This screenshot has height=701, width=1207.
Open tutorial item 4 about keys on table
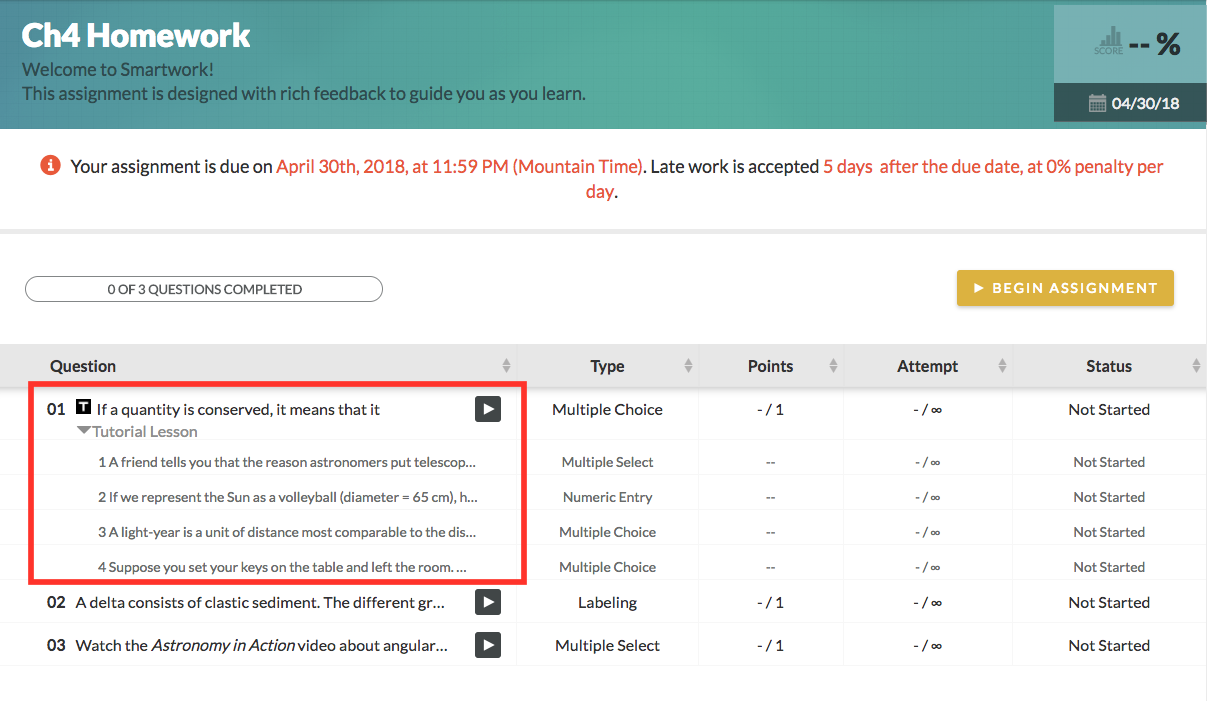pos(283,567)
